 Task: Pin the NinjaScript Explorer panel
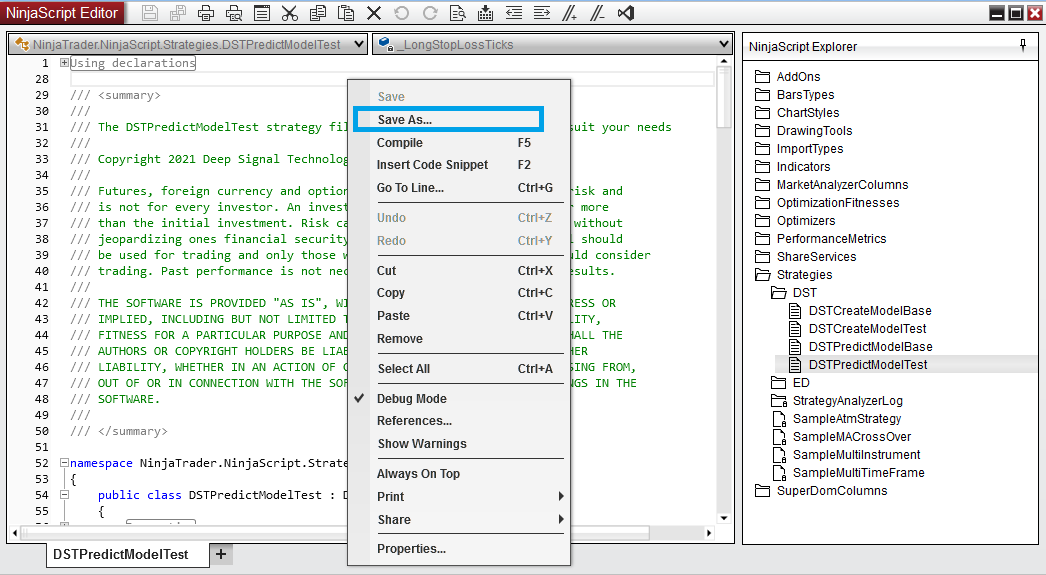pos(1023,45)
